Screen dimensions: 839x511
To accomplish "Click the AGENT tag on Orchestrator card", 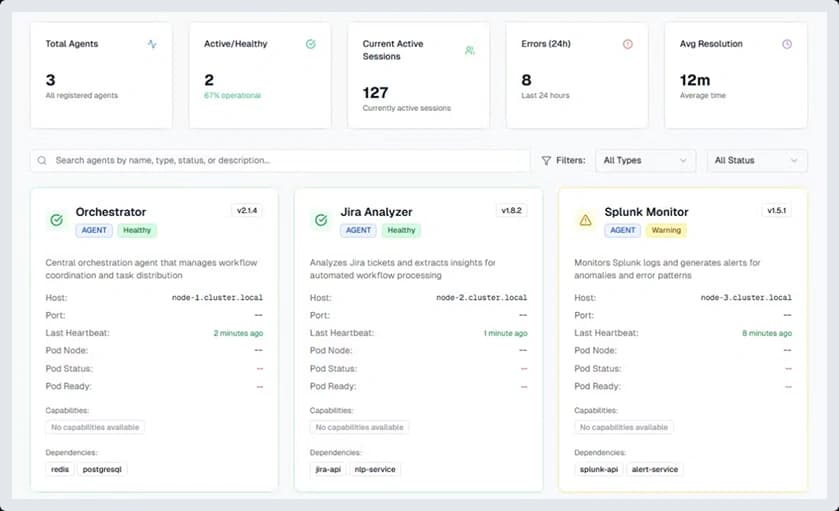I will pos(94,230).
